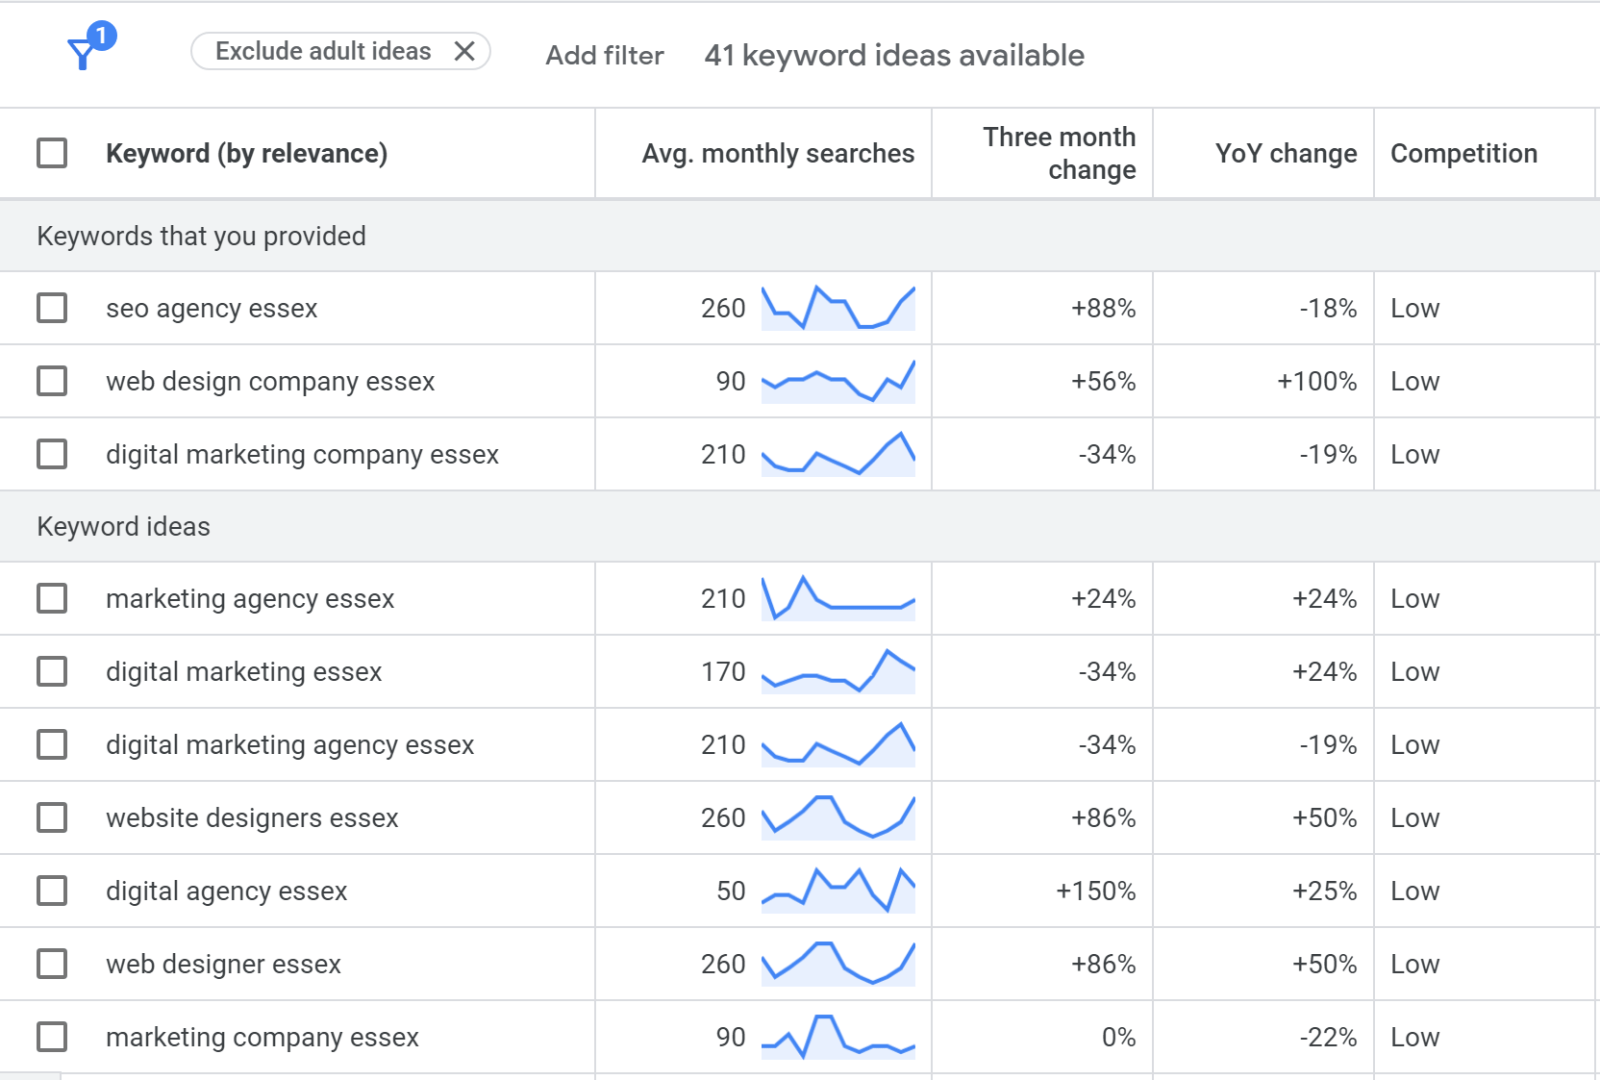Sort by Avg. monthly searches column
1600x1080 pixels.
point(777,153)
